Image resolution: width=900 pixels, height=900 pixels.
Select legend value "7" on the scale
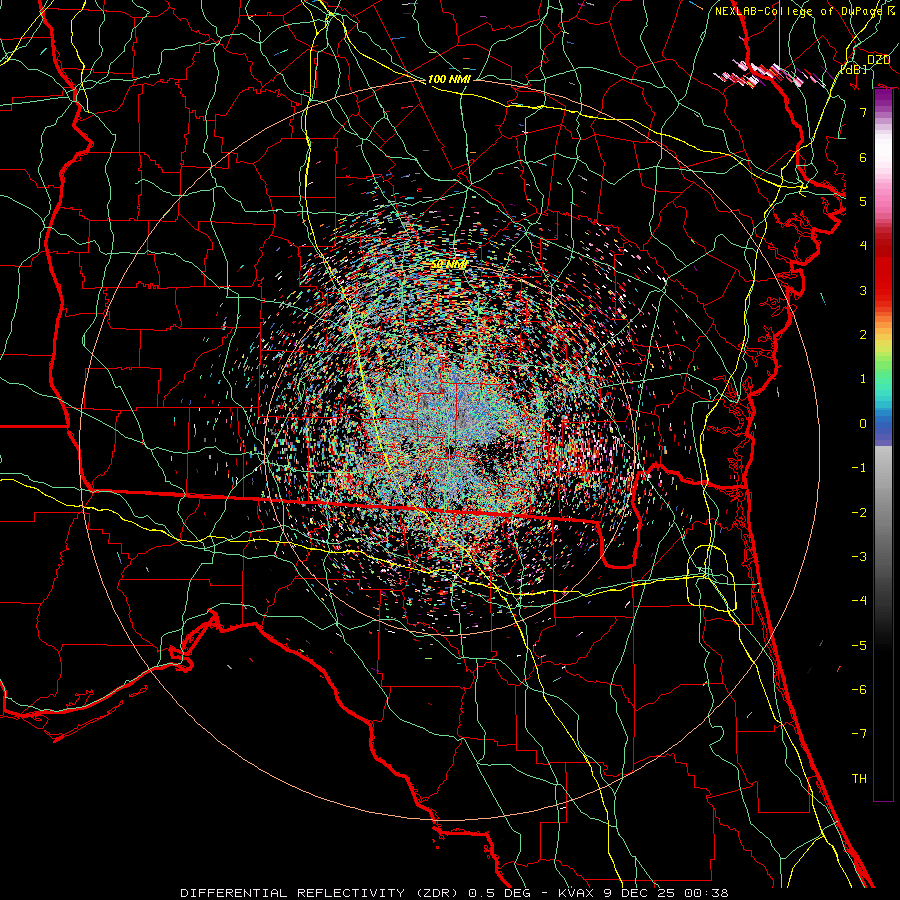tap(863, 112)
